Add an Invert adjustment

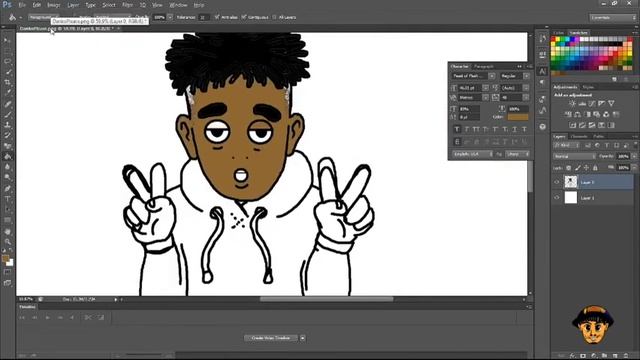coord(573,125)
